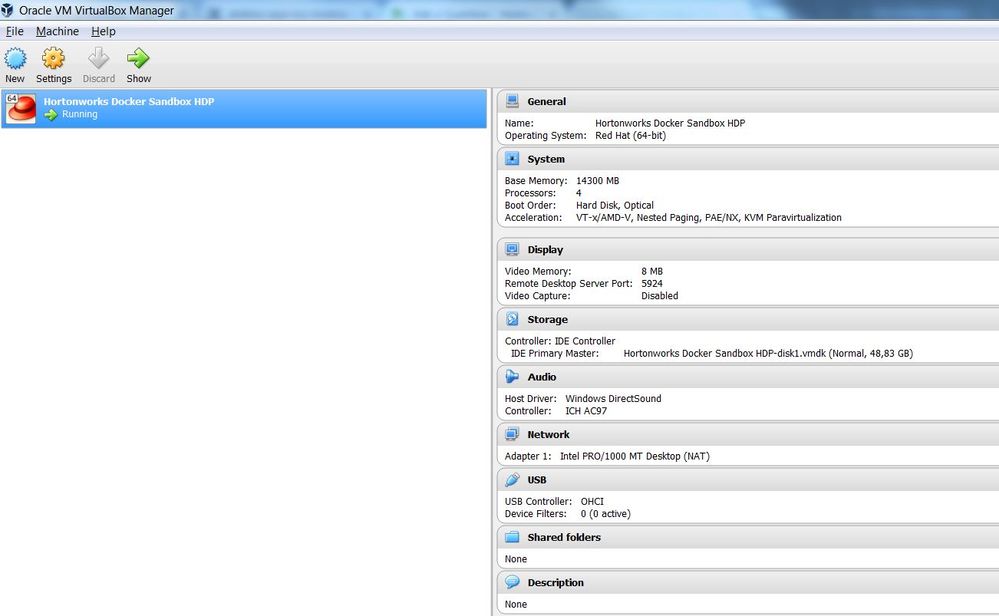Open the Help menu

click(103, 31)
